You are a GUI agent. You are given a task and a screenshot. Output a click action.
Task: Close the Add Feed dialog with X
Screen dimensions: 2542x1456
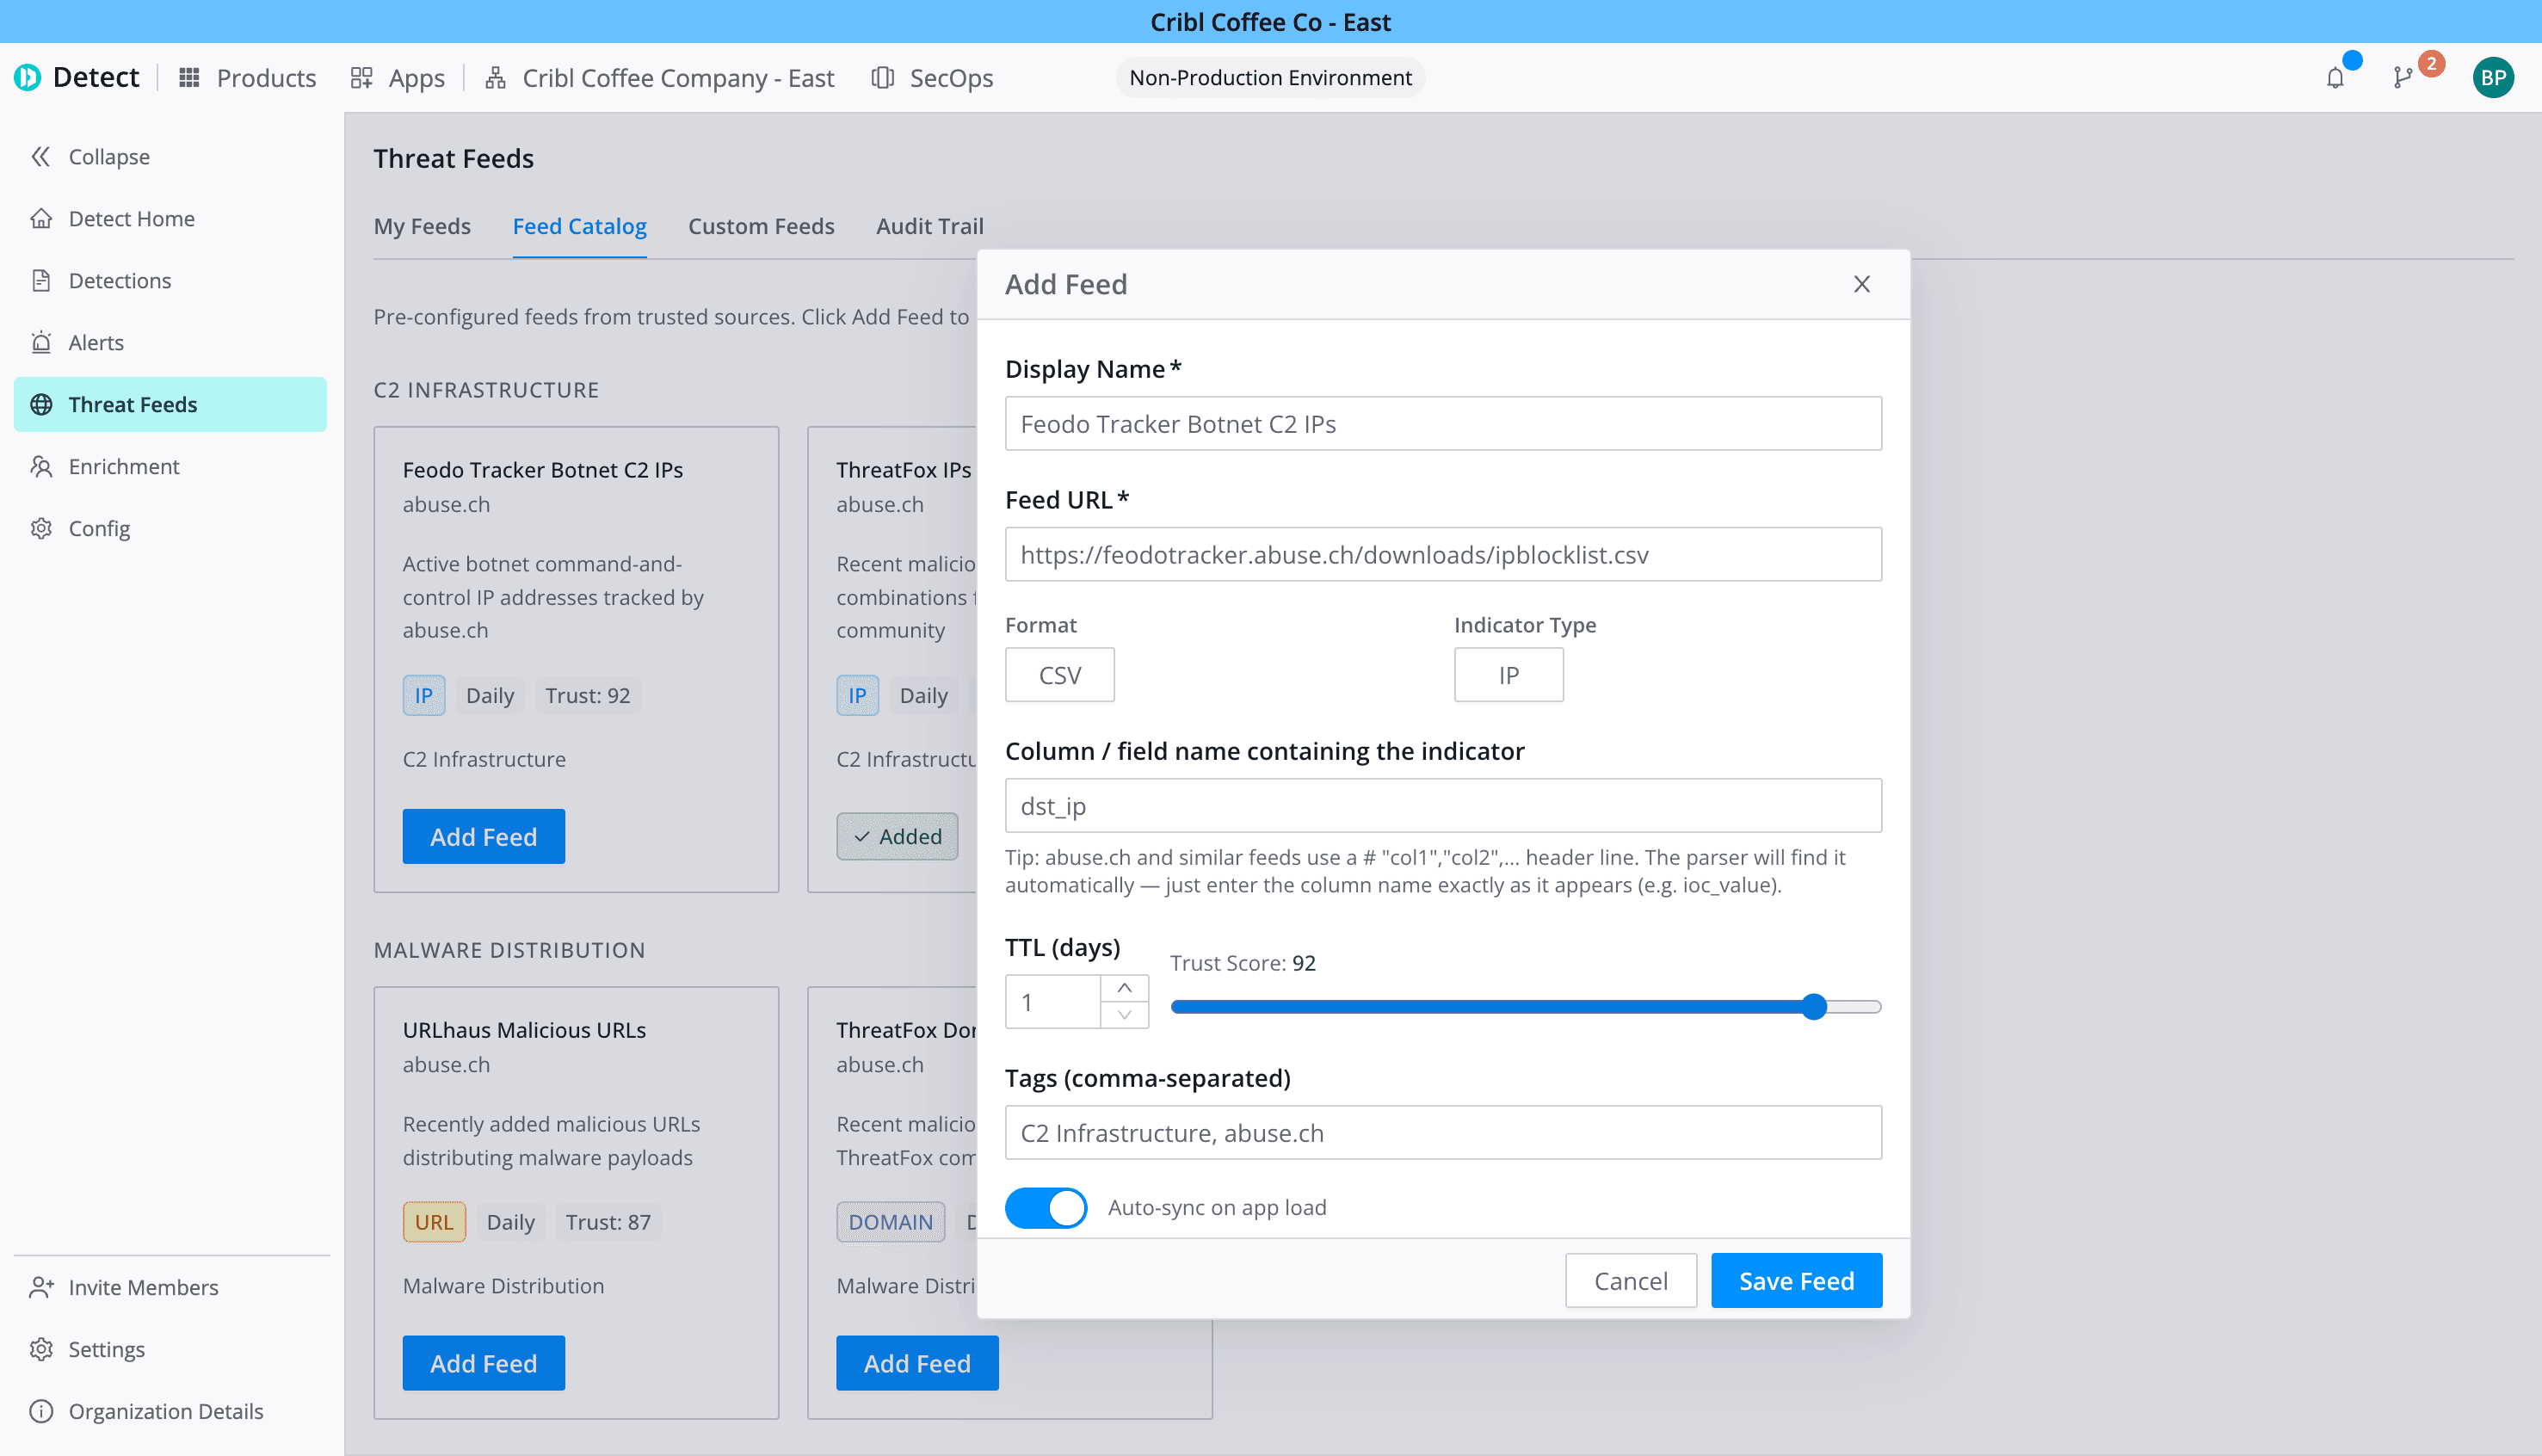(x=1861, y=284)
